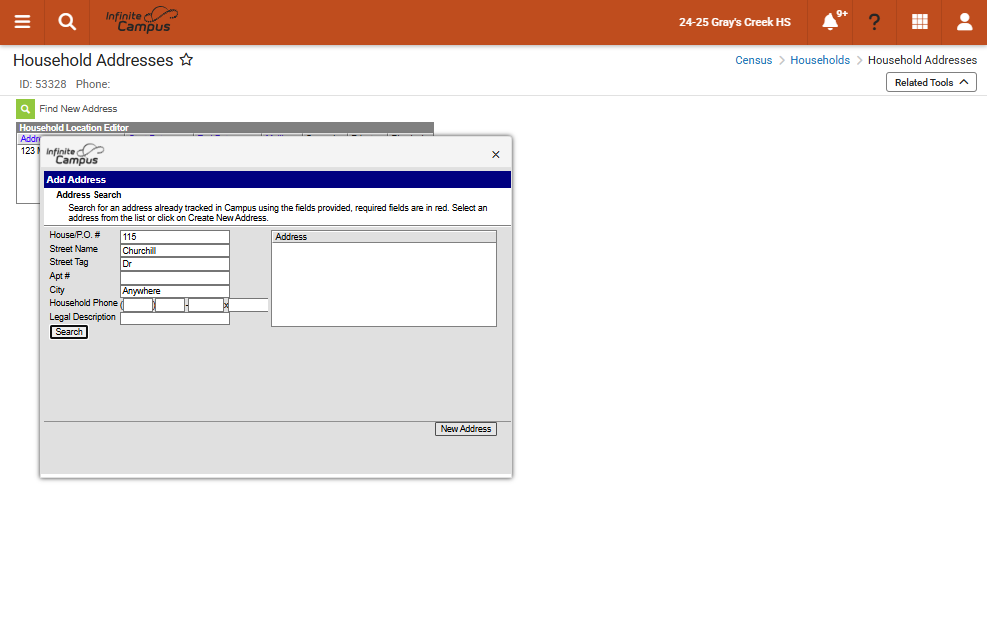Open the Census breadcrumb link

[x=753, y=60]
